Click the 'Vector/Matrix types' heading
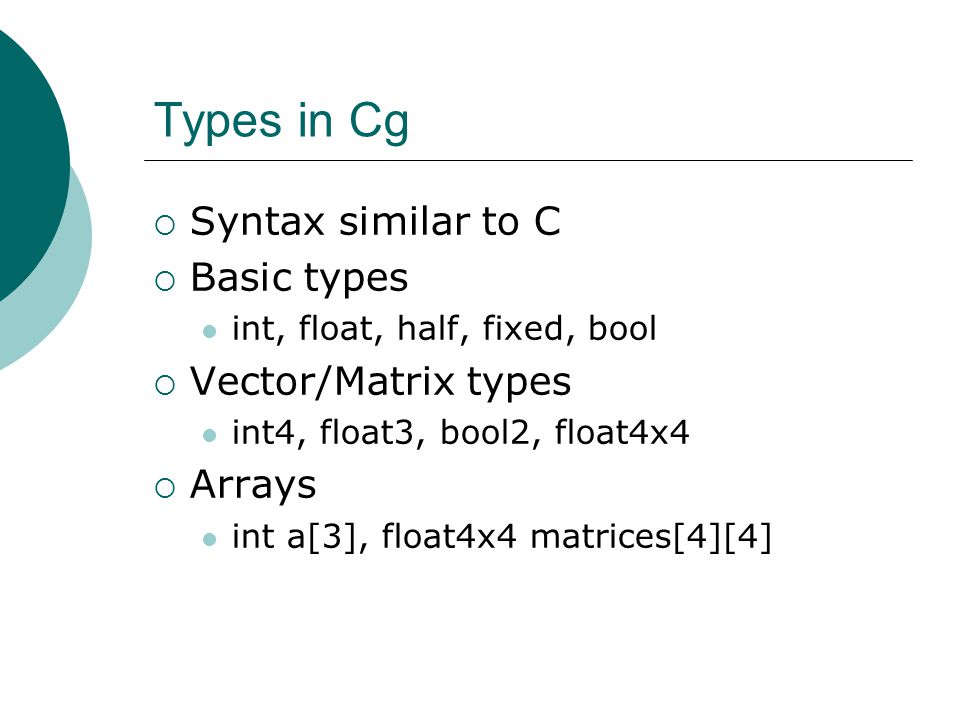Viewport: 960px width, 720px height. [x=380, y=383]
